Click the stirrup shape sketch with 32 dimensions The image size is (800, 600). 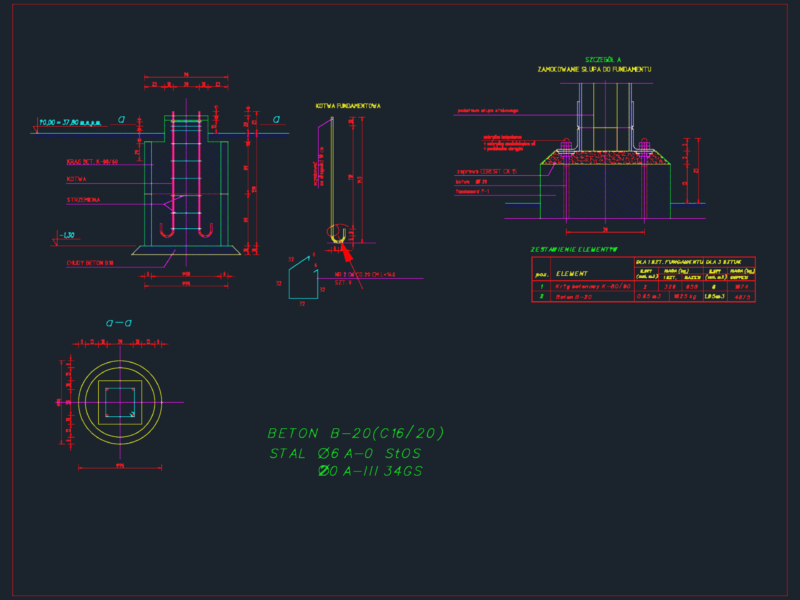[303, 278]
